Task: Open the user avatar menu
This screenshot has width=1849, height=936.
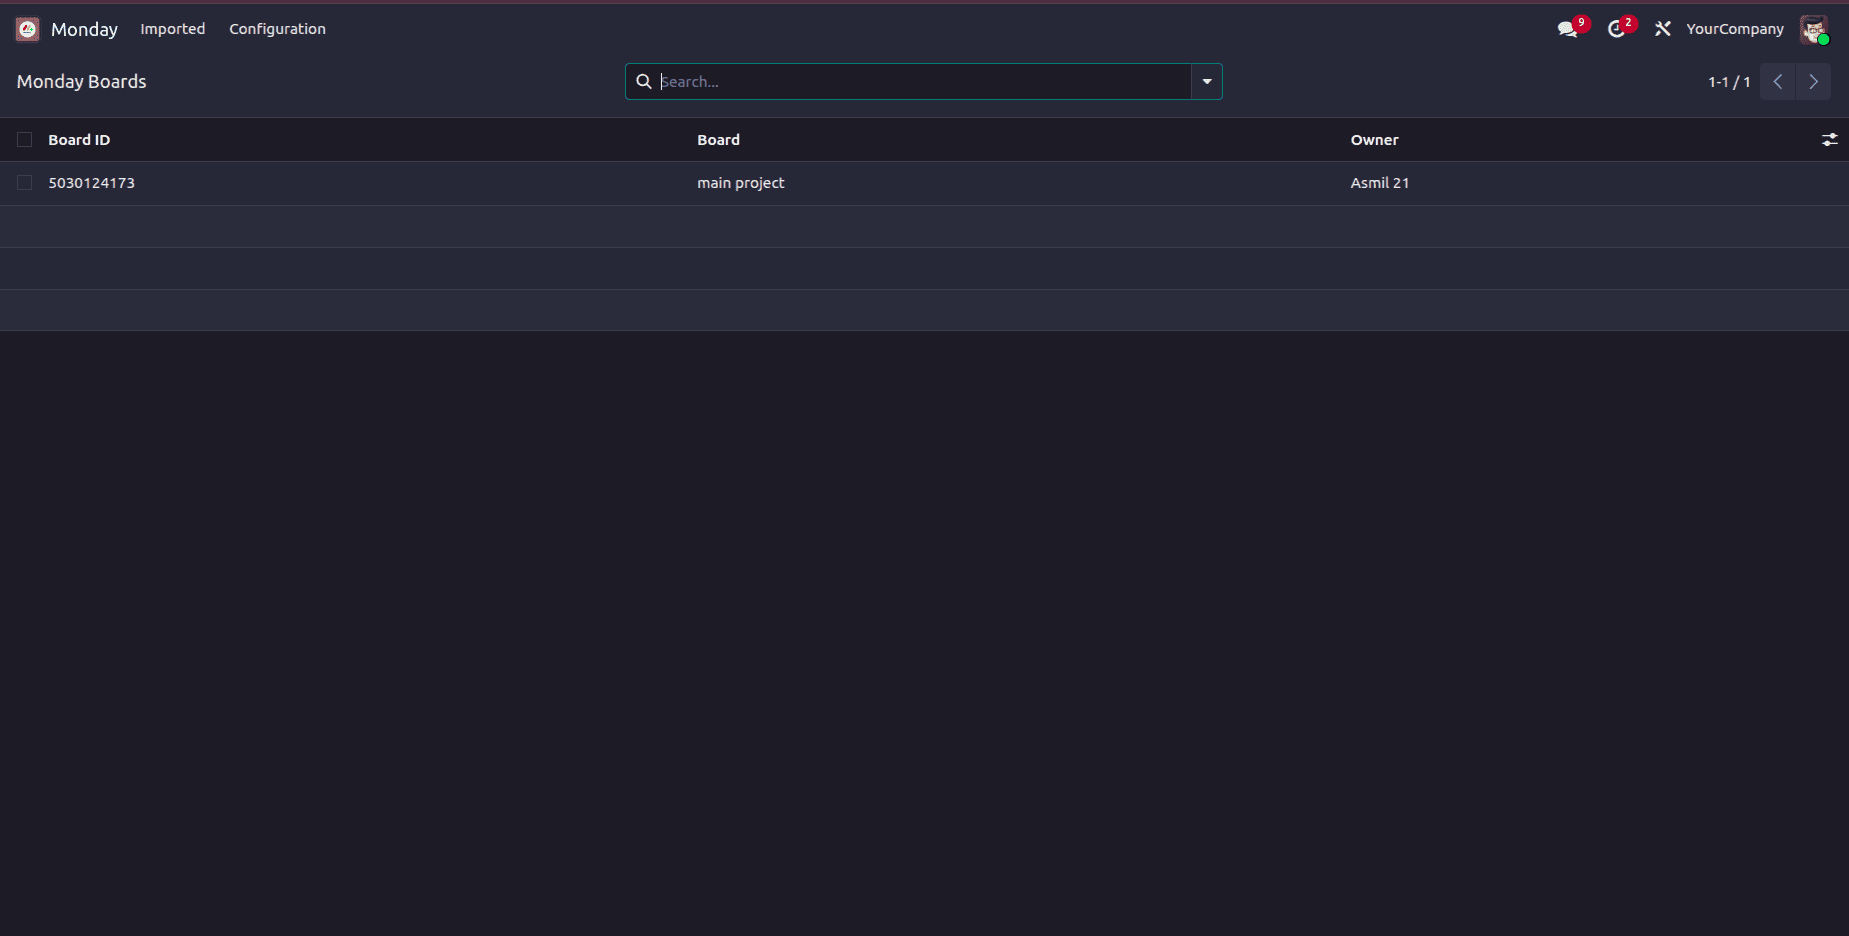Action: coord(1814,29)
